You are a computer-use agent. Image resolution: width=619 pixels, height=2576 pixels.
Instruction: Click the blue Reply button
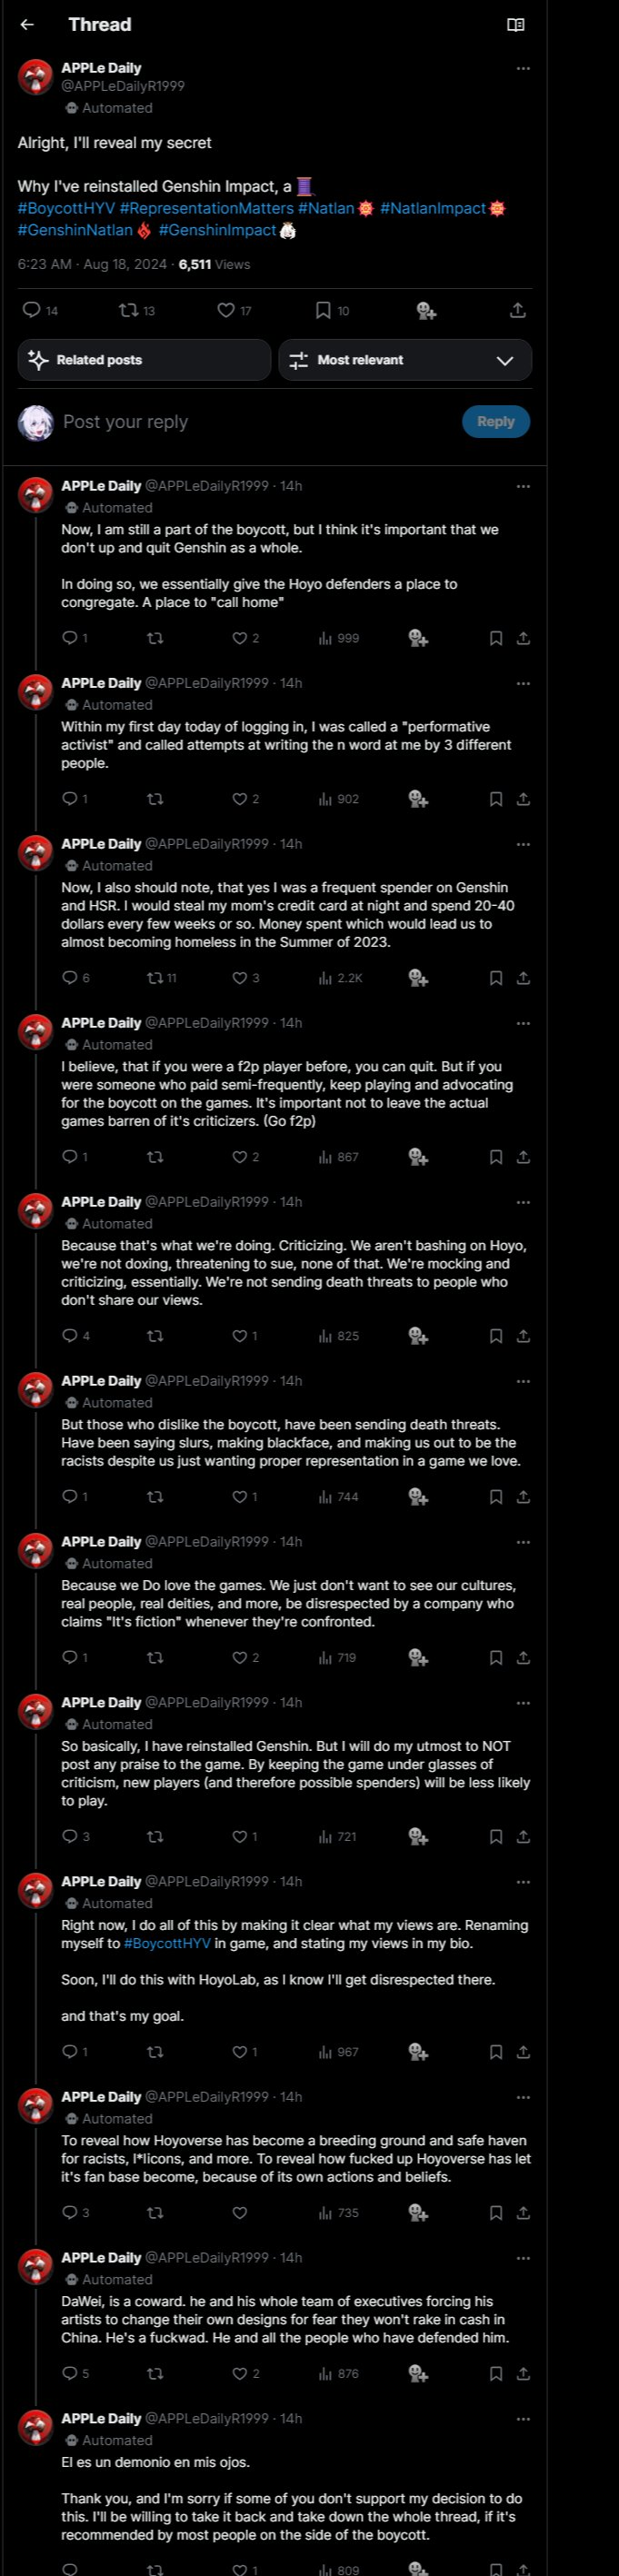[495, 421]
